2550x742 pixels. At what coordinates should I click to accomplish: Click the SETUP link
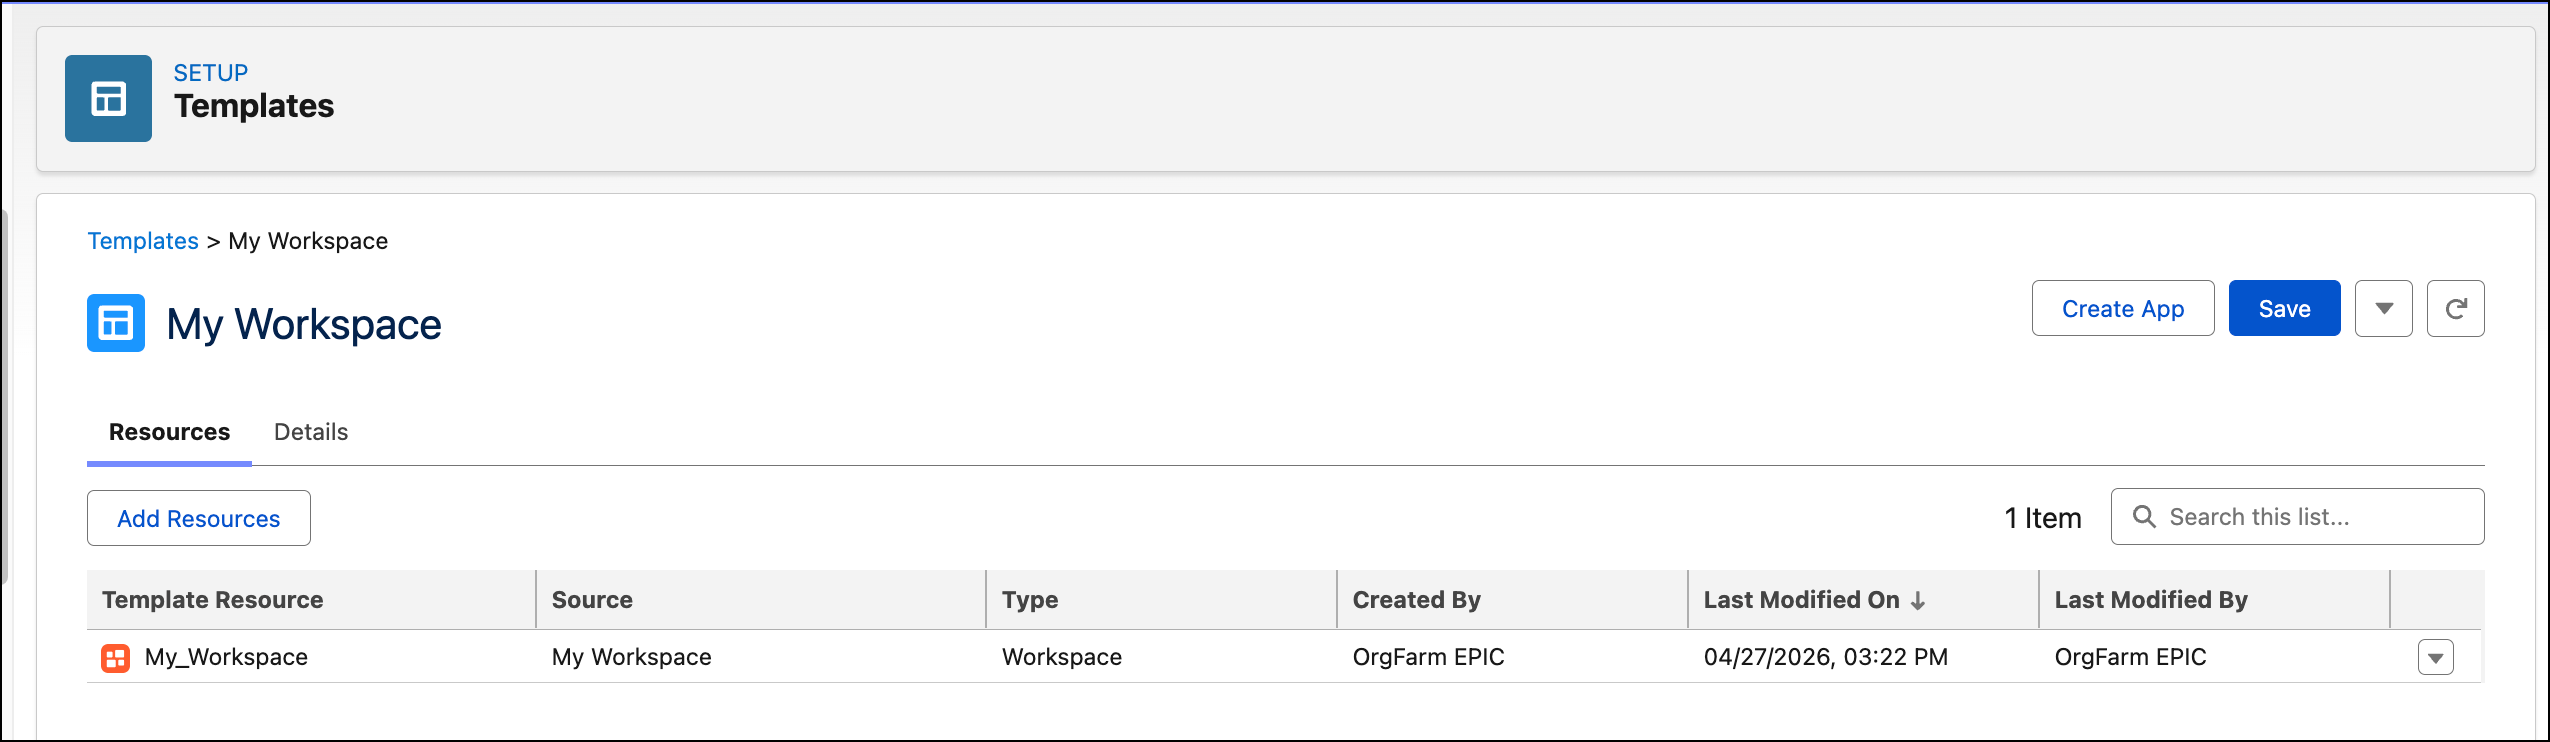pyautogui.click(x=211, y=73)
